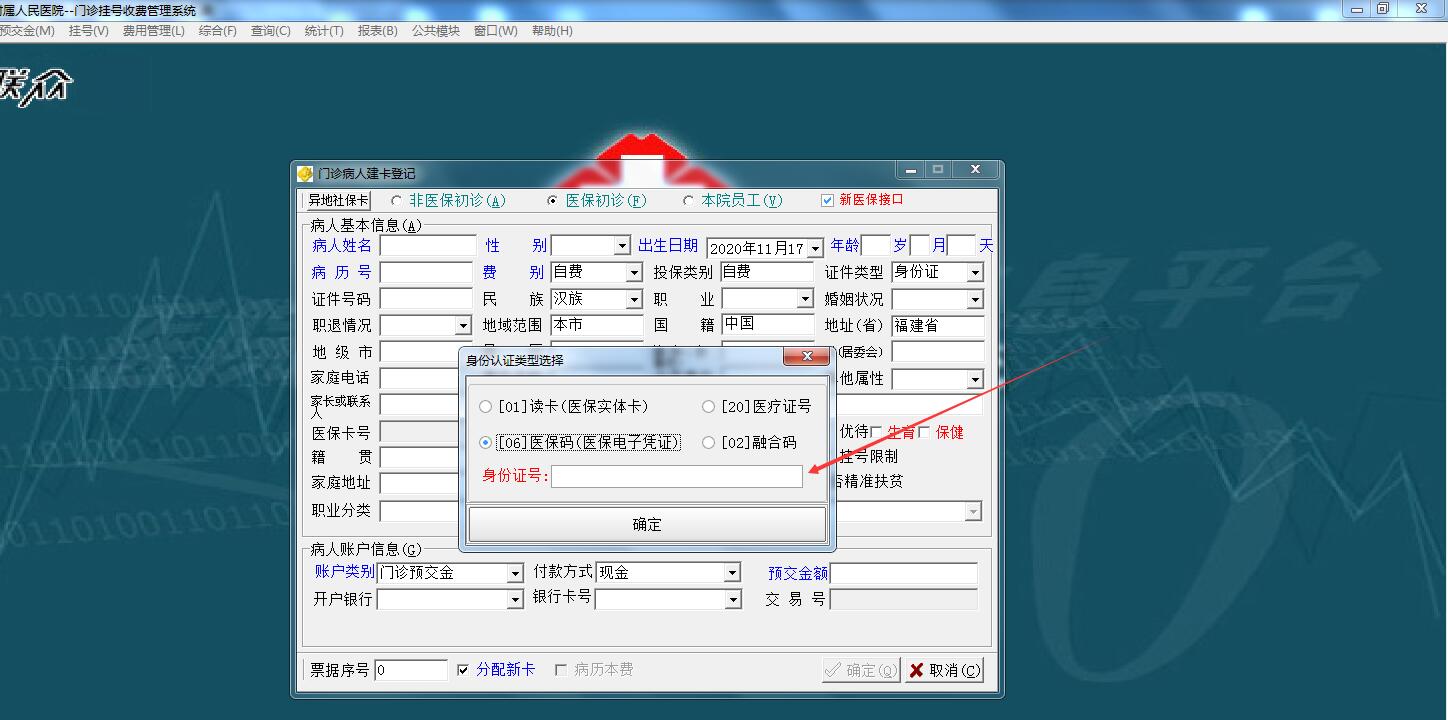Open the 查询(C) menu

coord(270,31)
